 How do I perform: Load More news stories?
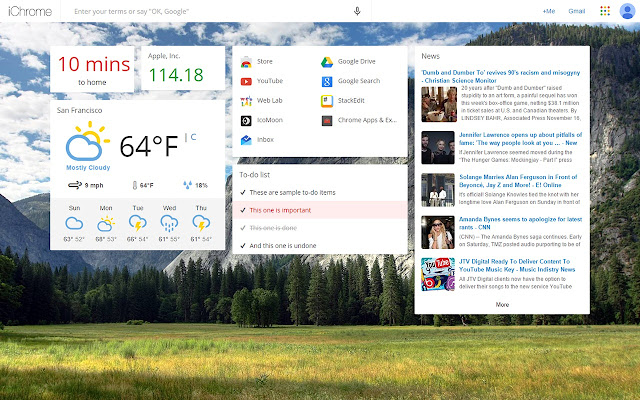(x=502, y=304)
